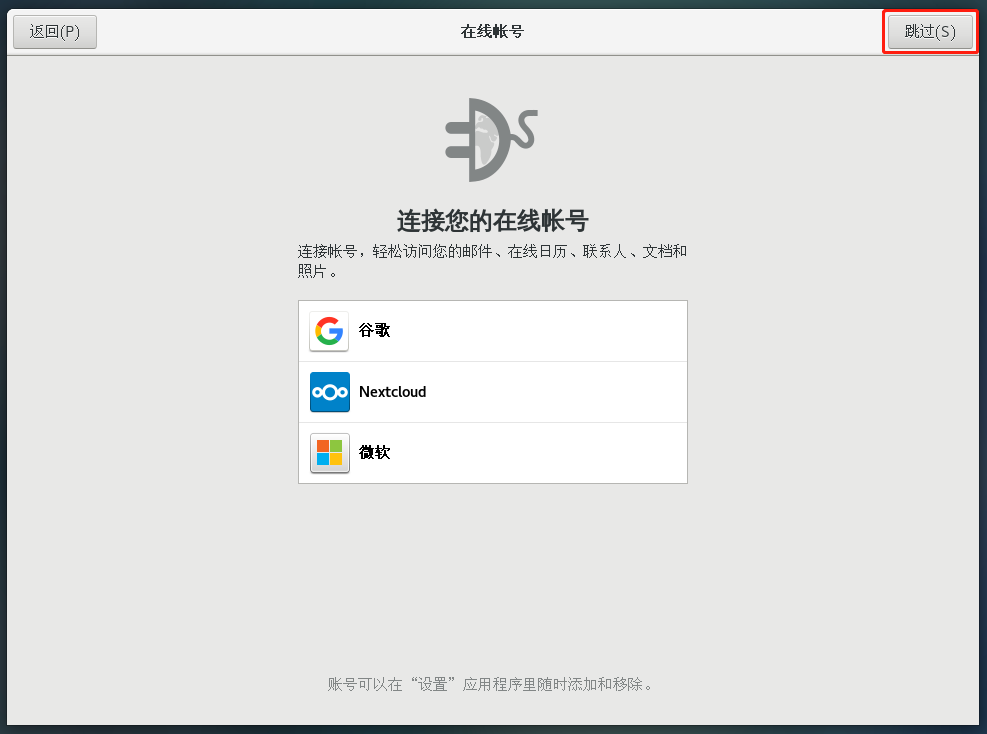Select the 谷歌 account label
The height and width of the screenshot is (734, 987).
click(374, 331)
